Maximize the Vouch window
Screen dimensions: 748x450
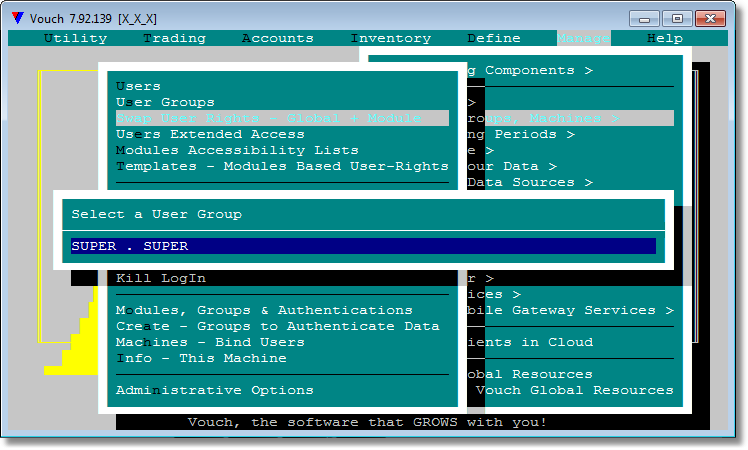[x=677, y=19]
